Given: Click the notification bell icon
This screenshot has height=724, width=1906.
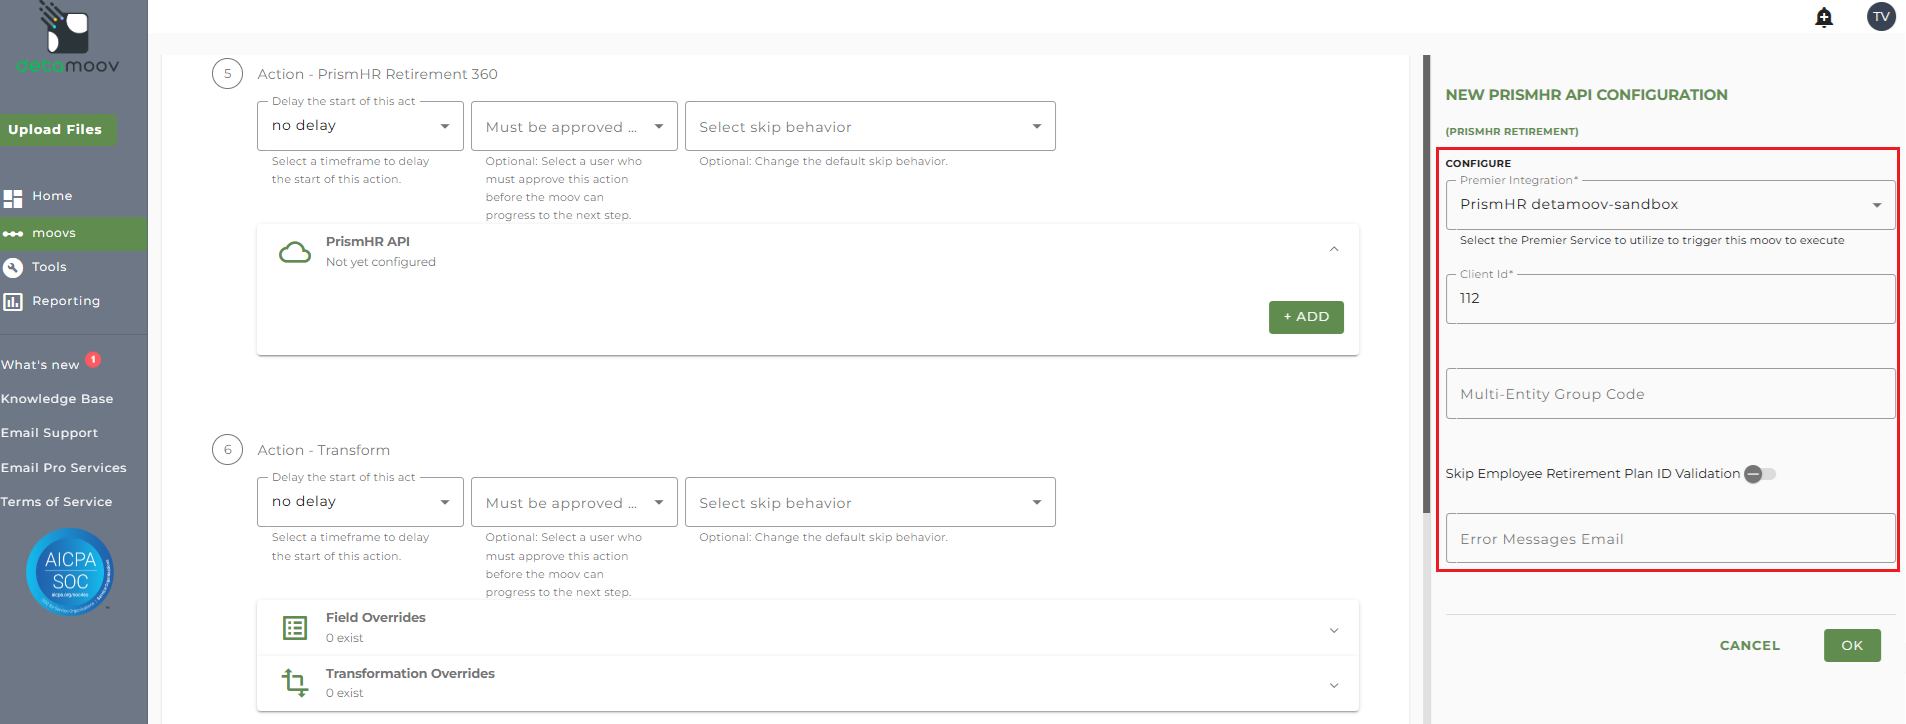Looking at the screenshot, I should coord(1824,17).
